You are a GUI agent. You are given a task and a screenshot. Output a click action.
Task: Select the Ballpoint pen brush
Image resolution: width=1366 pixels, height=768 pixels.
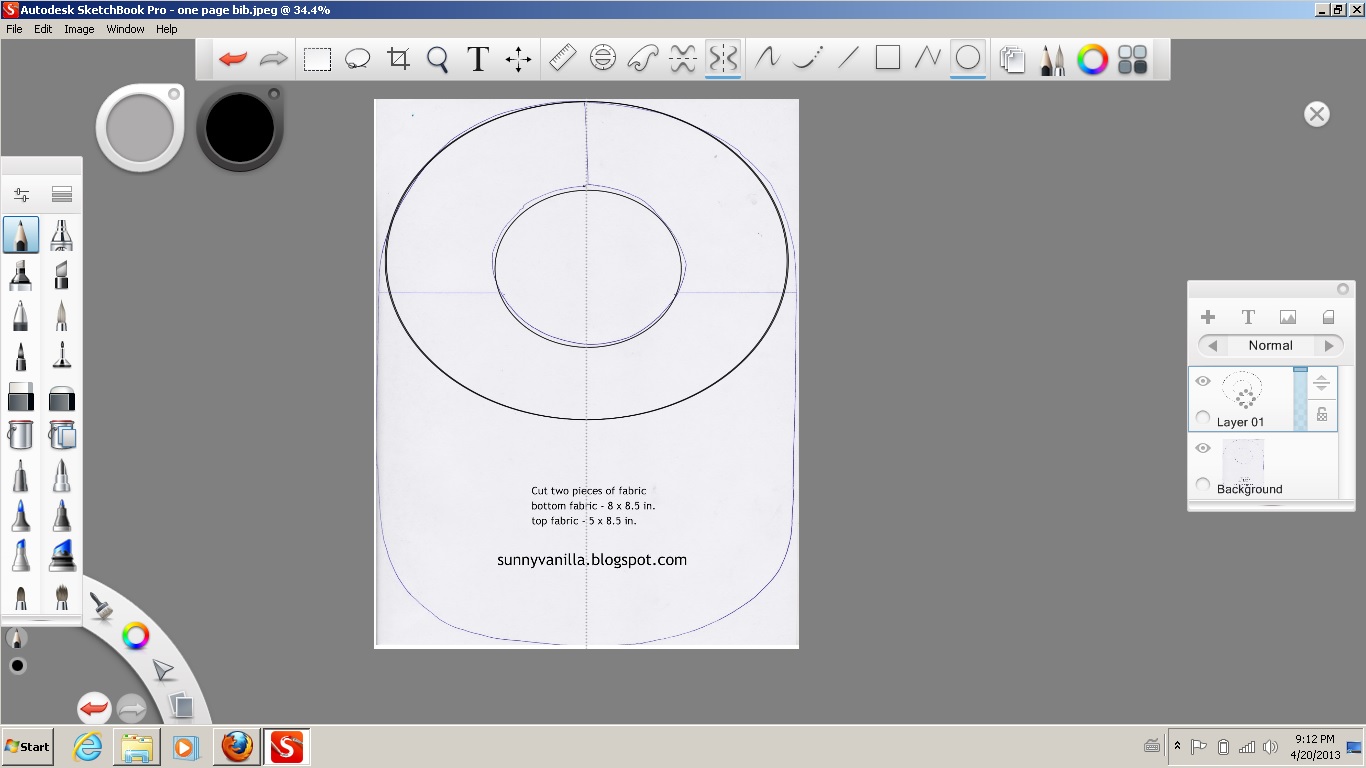coord(21,316)
